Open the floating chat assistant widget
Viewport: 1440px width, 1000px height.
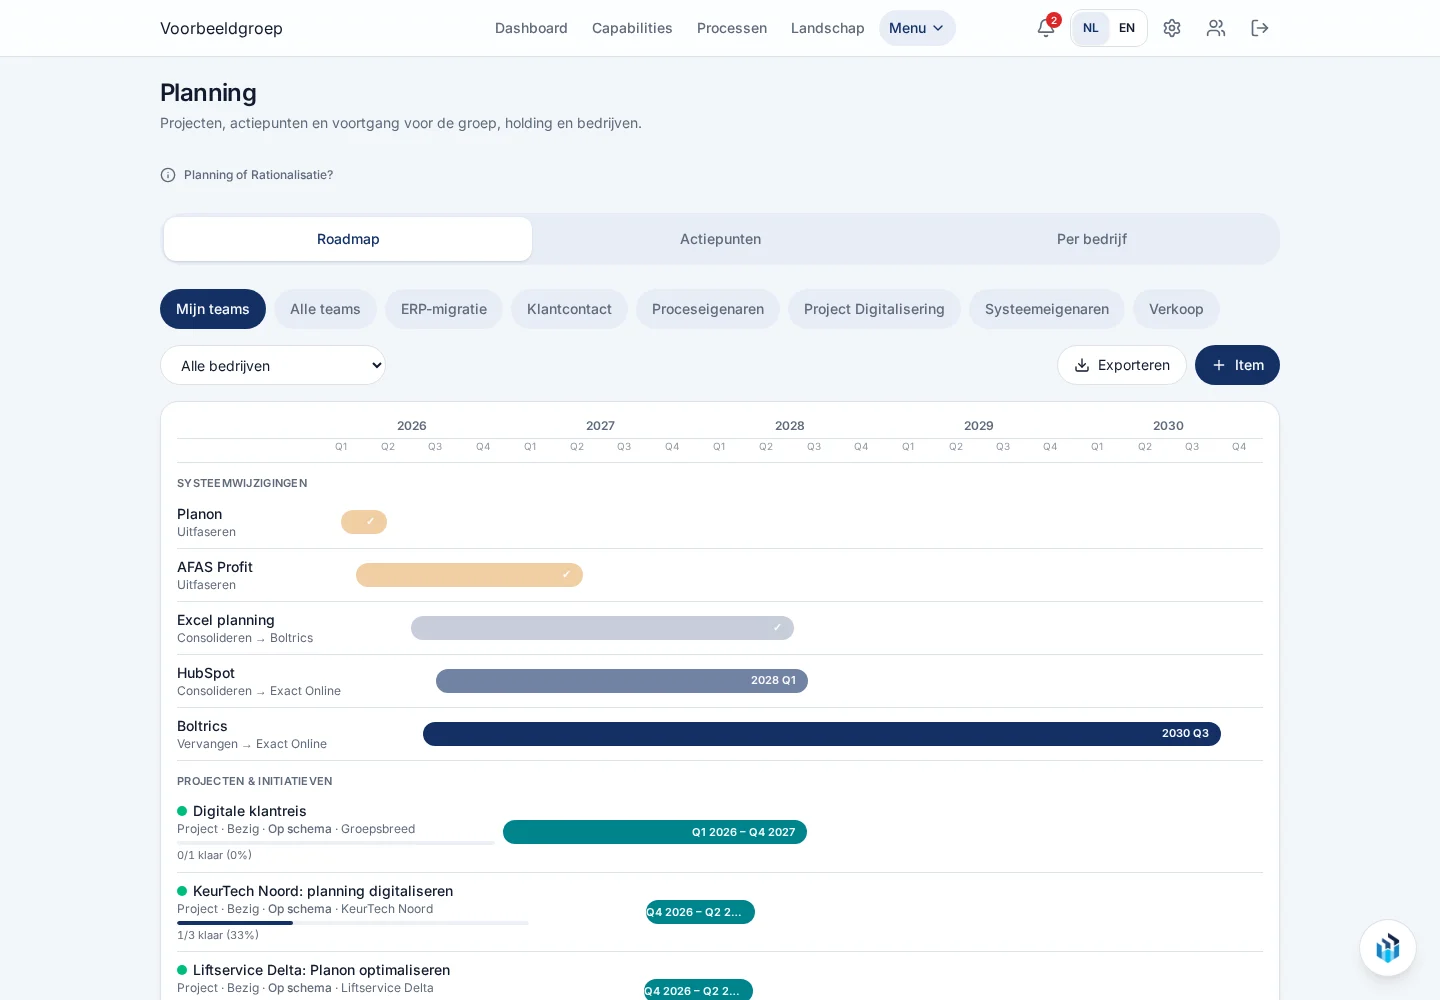tap(1388, 948)
